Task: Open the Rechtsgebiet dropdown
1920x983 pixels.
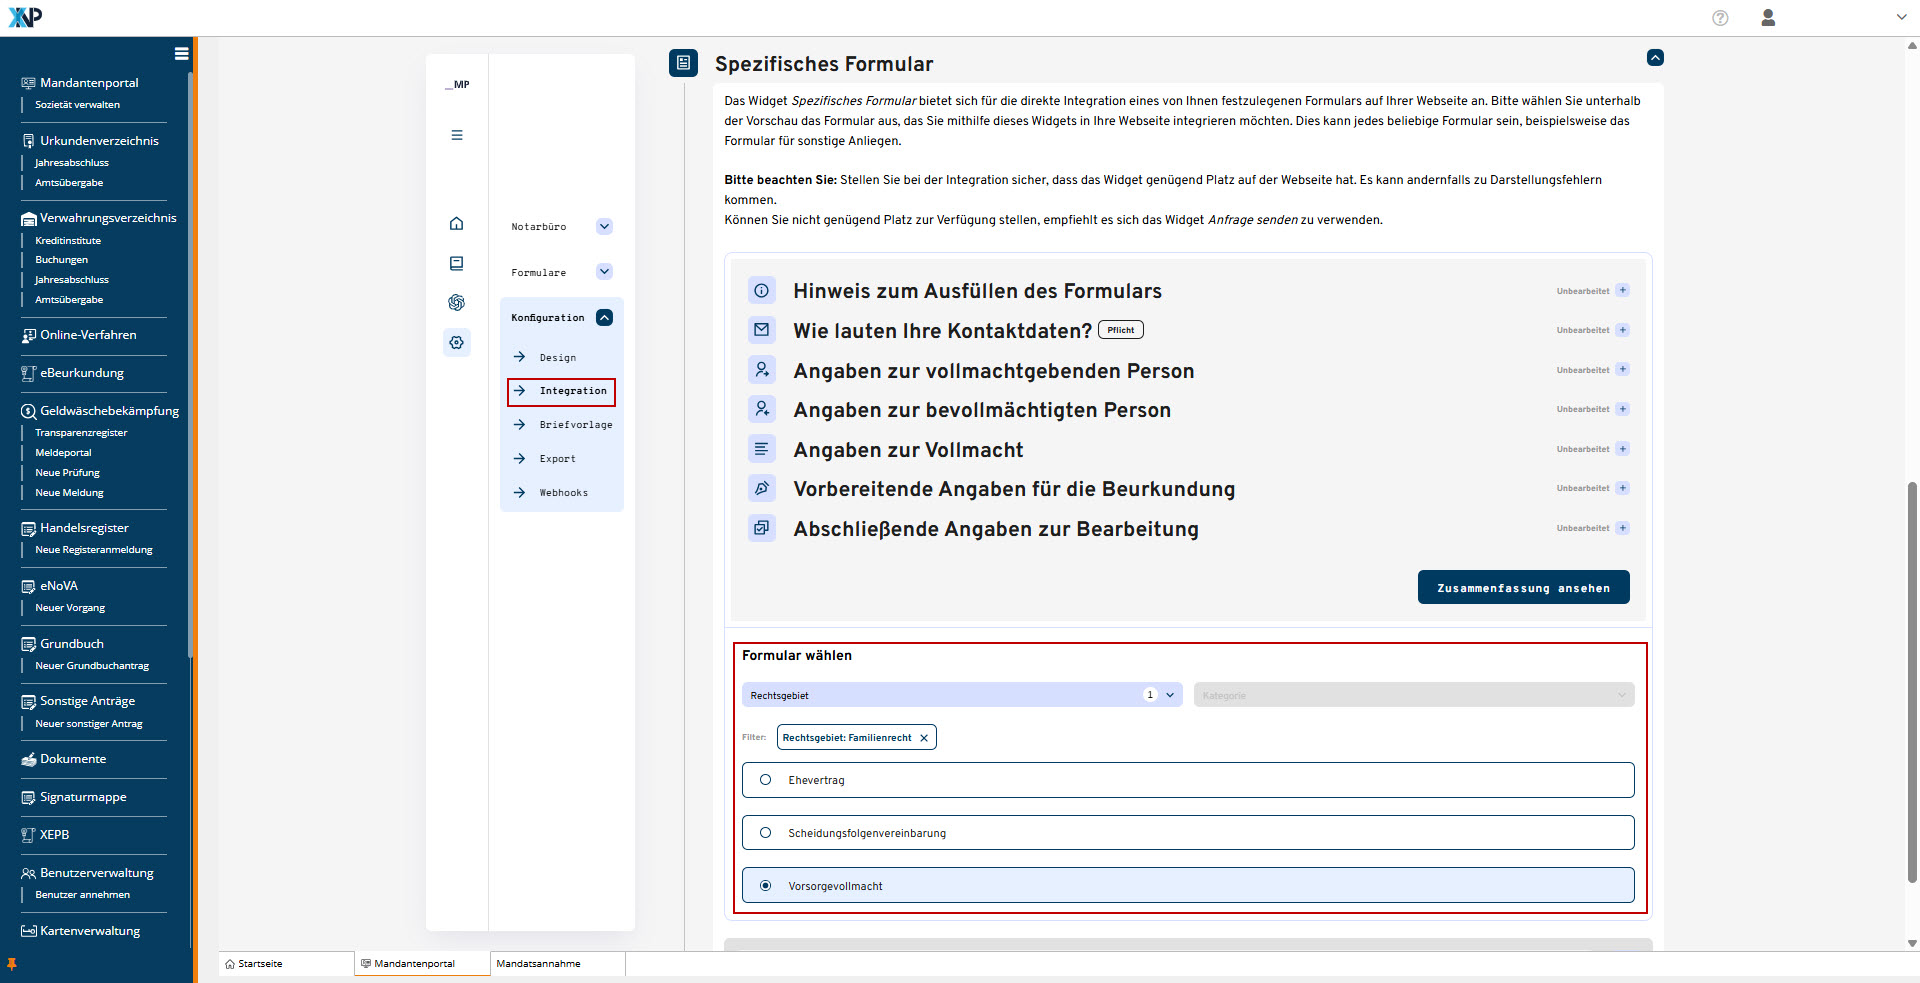Action: pyautogui.click(x=962, y=695)
